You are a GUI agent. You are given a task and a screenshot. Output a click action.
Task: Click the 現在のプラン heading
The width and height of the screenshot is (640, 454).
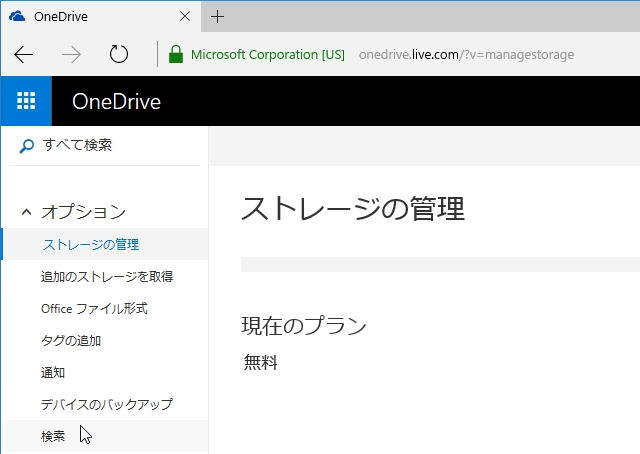point(304,325)
